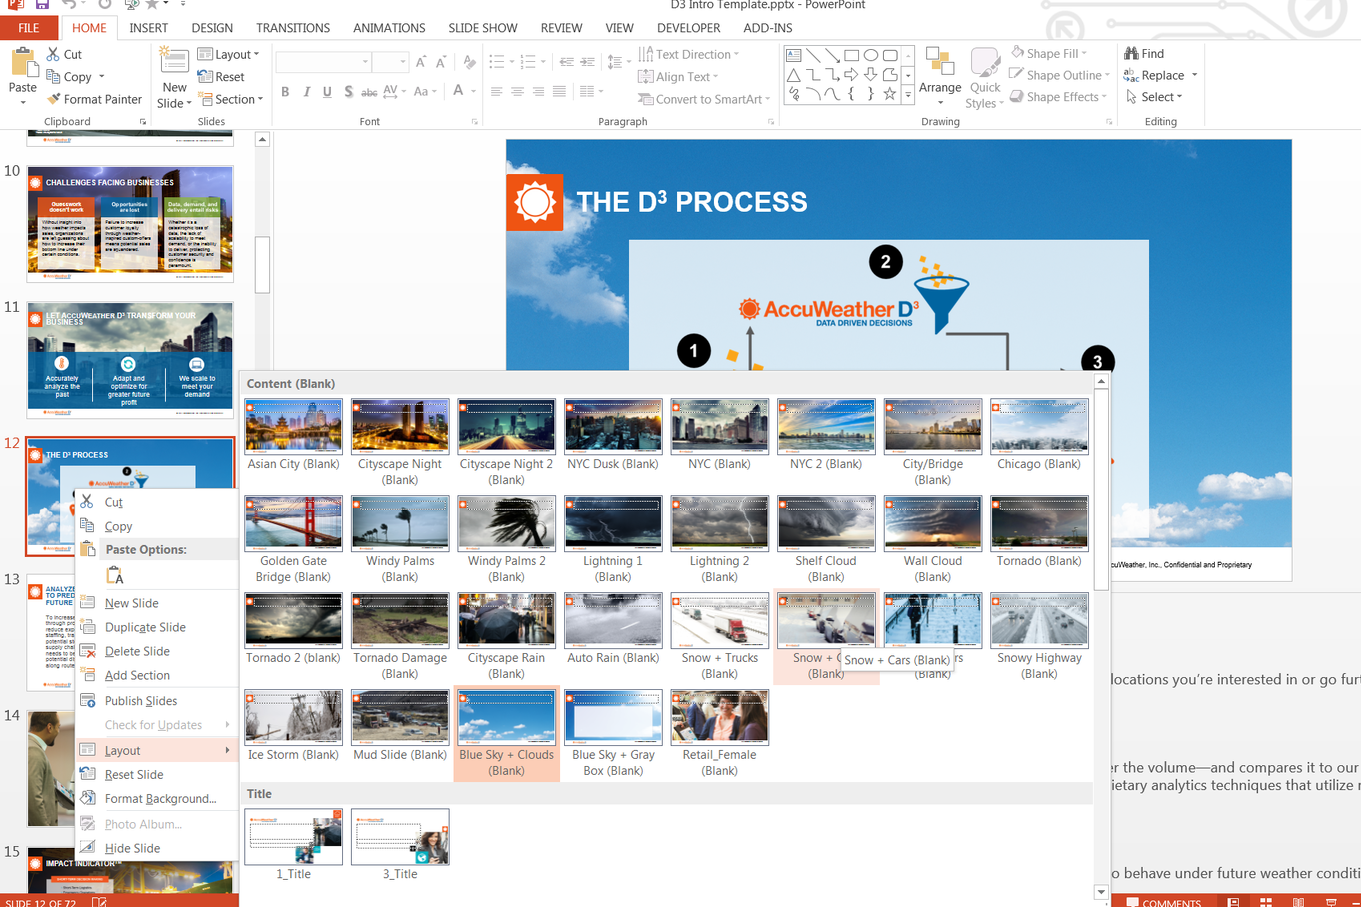Click slide panel scroll up arrow
The height and width of the screenshot is (907, 1361).
(262, 140)
